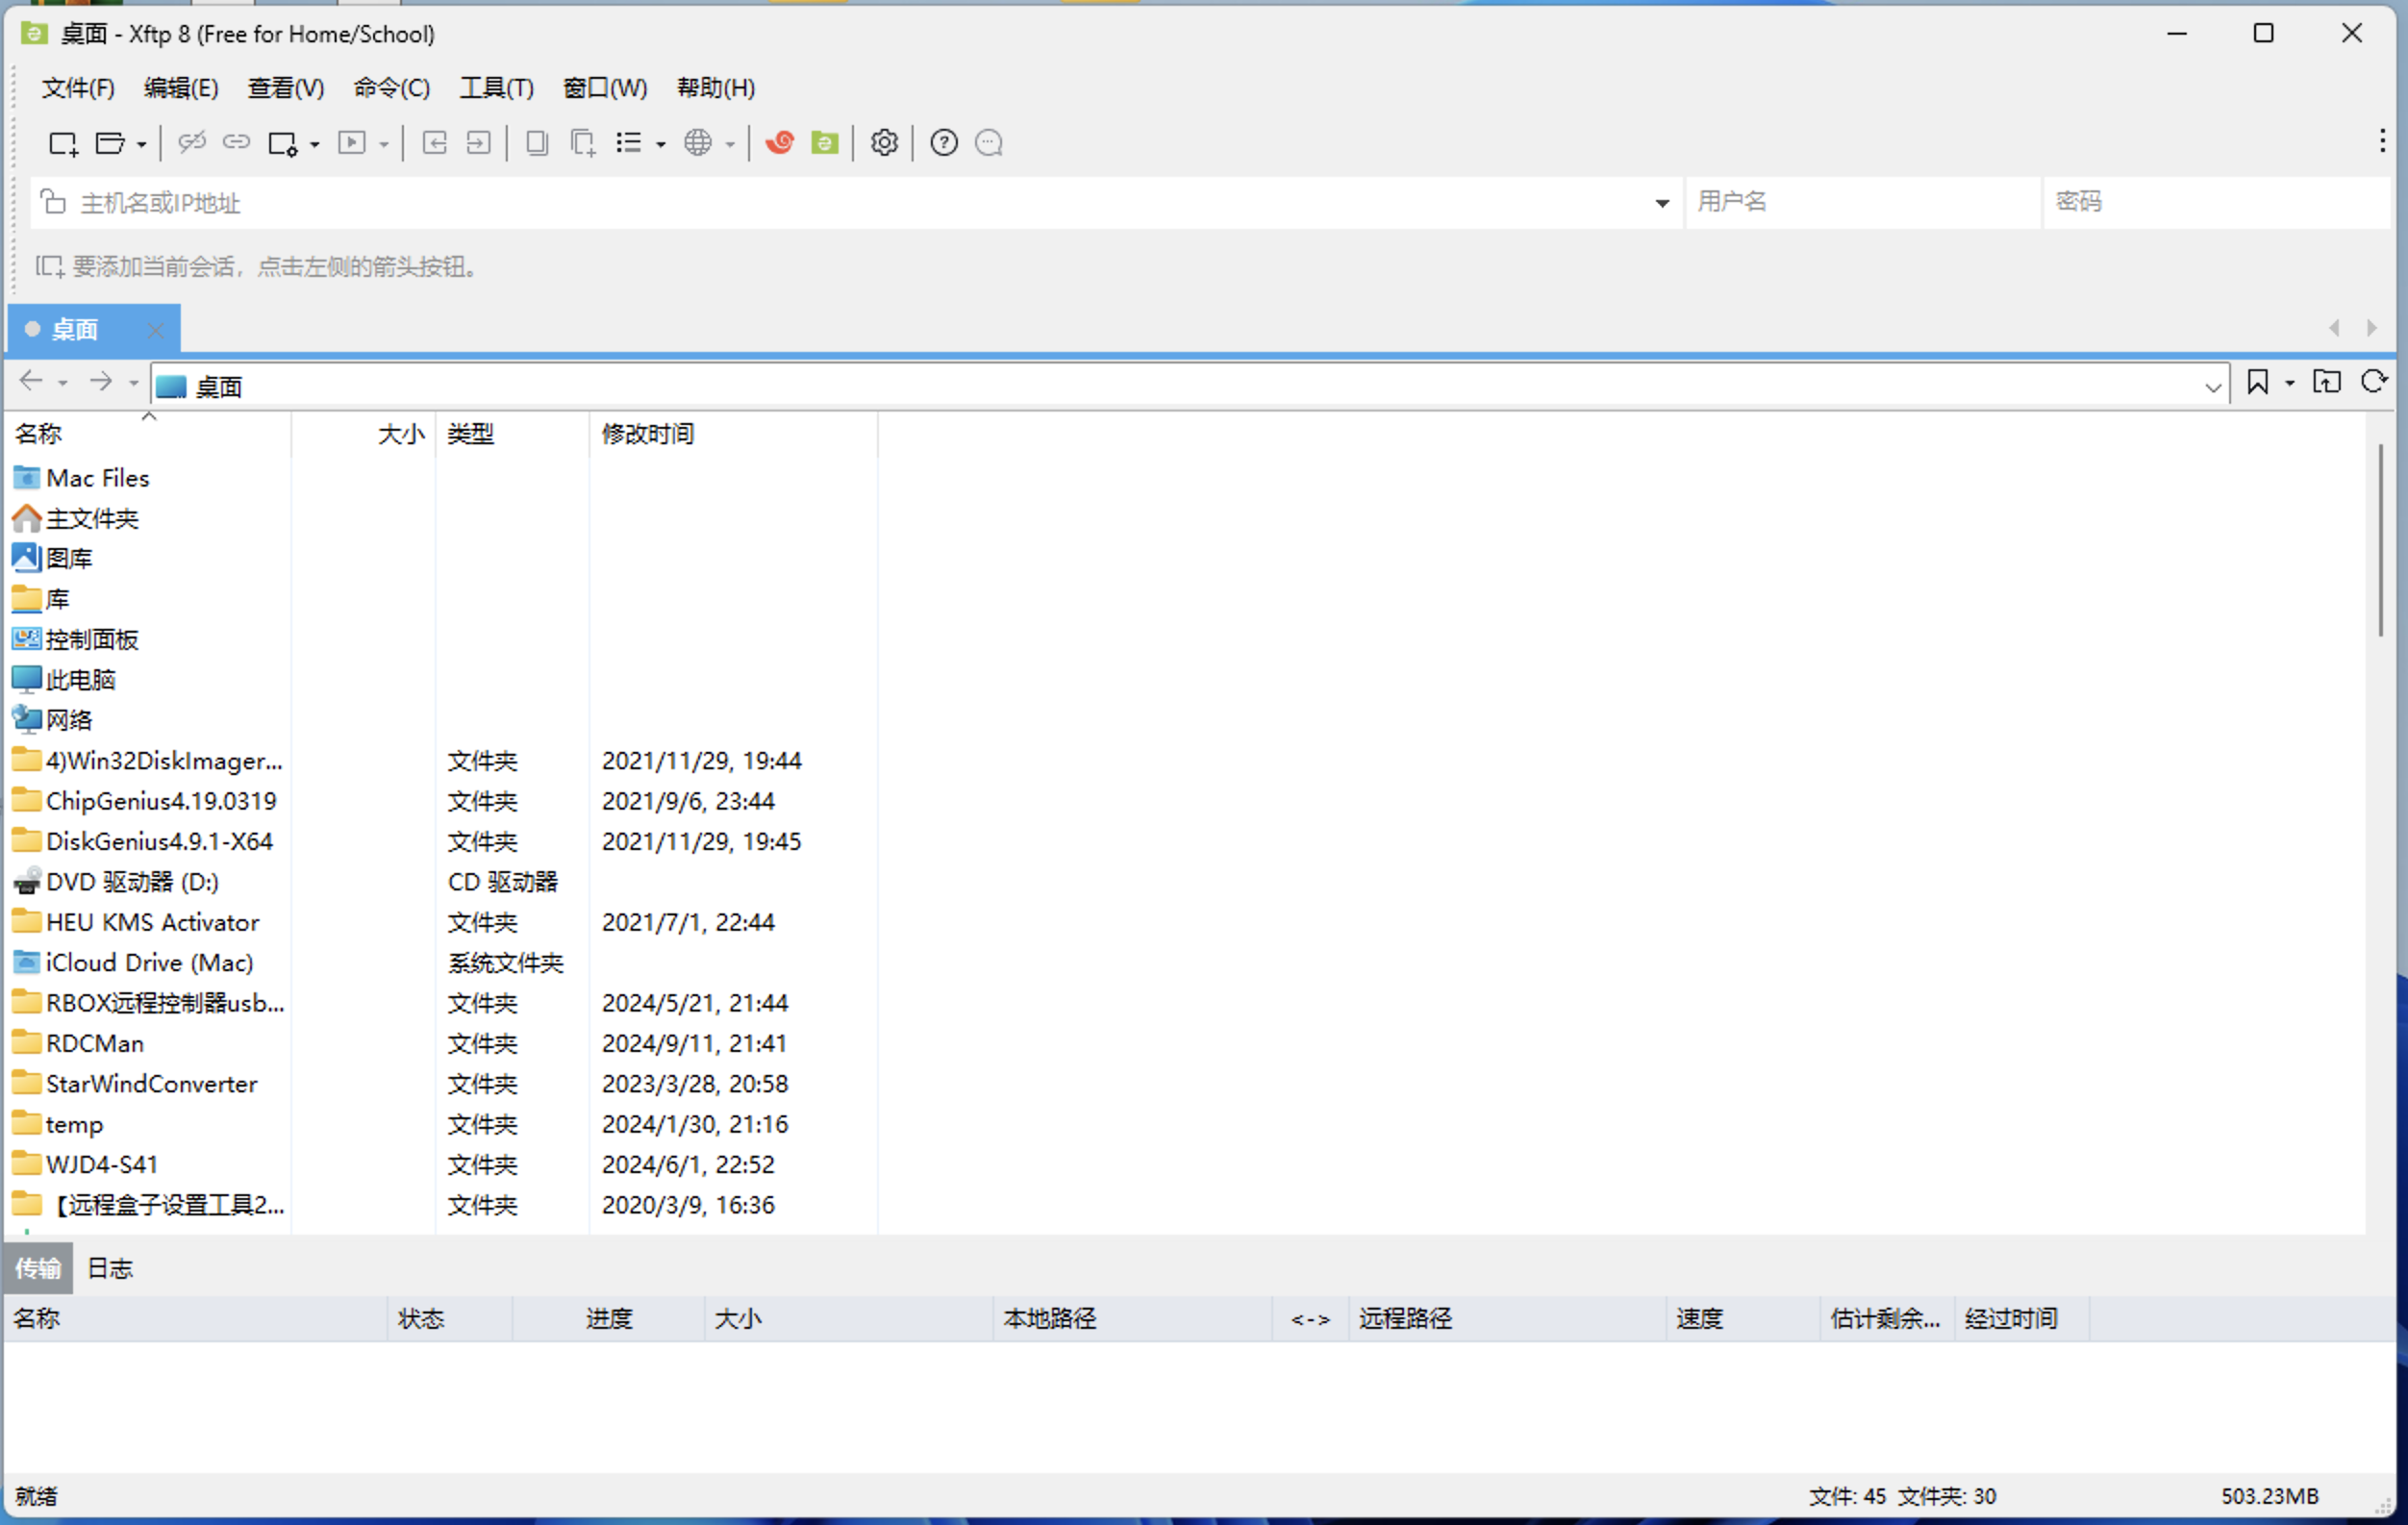Open help with the question-mark icon
Screen dimensions: 2408x1525
point(944,143)
